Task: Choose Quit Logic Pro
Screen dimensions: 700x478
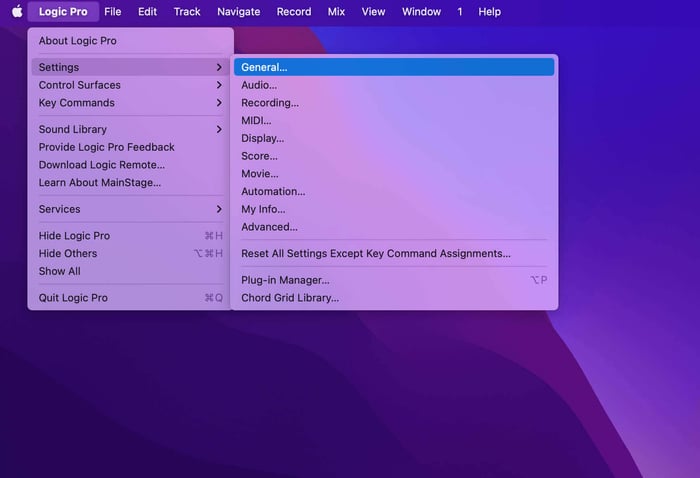Action: coord(130,298)
